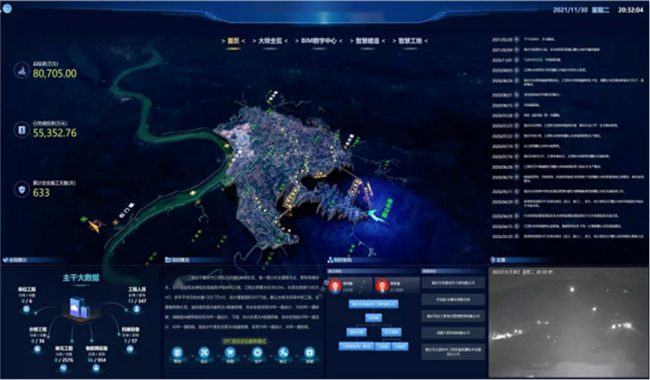
Task: Select the 智慧建造 tab
Action: coord(367,41)
